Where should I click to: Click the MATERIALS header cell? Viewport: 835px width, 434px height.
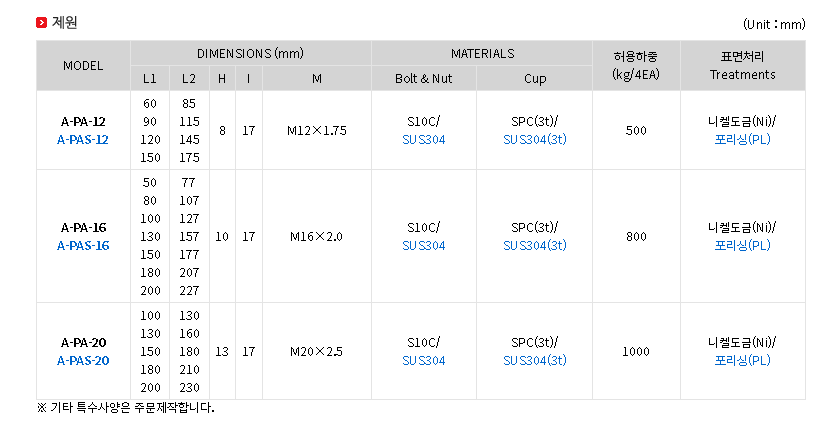(482, 54)
